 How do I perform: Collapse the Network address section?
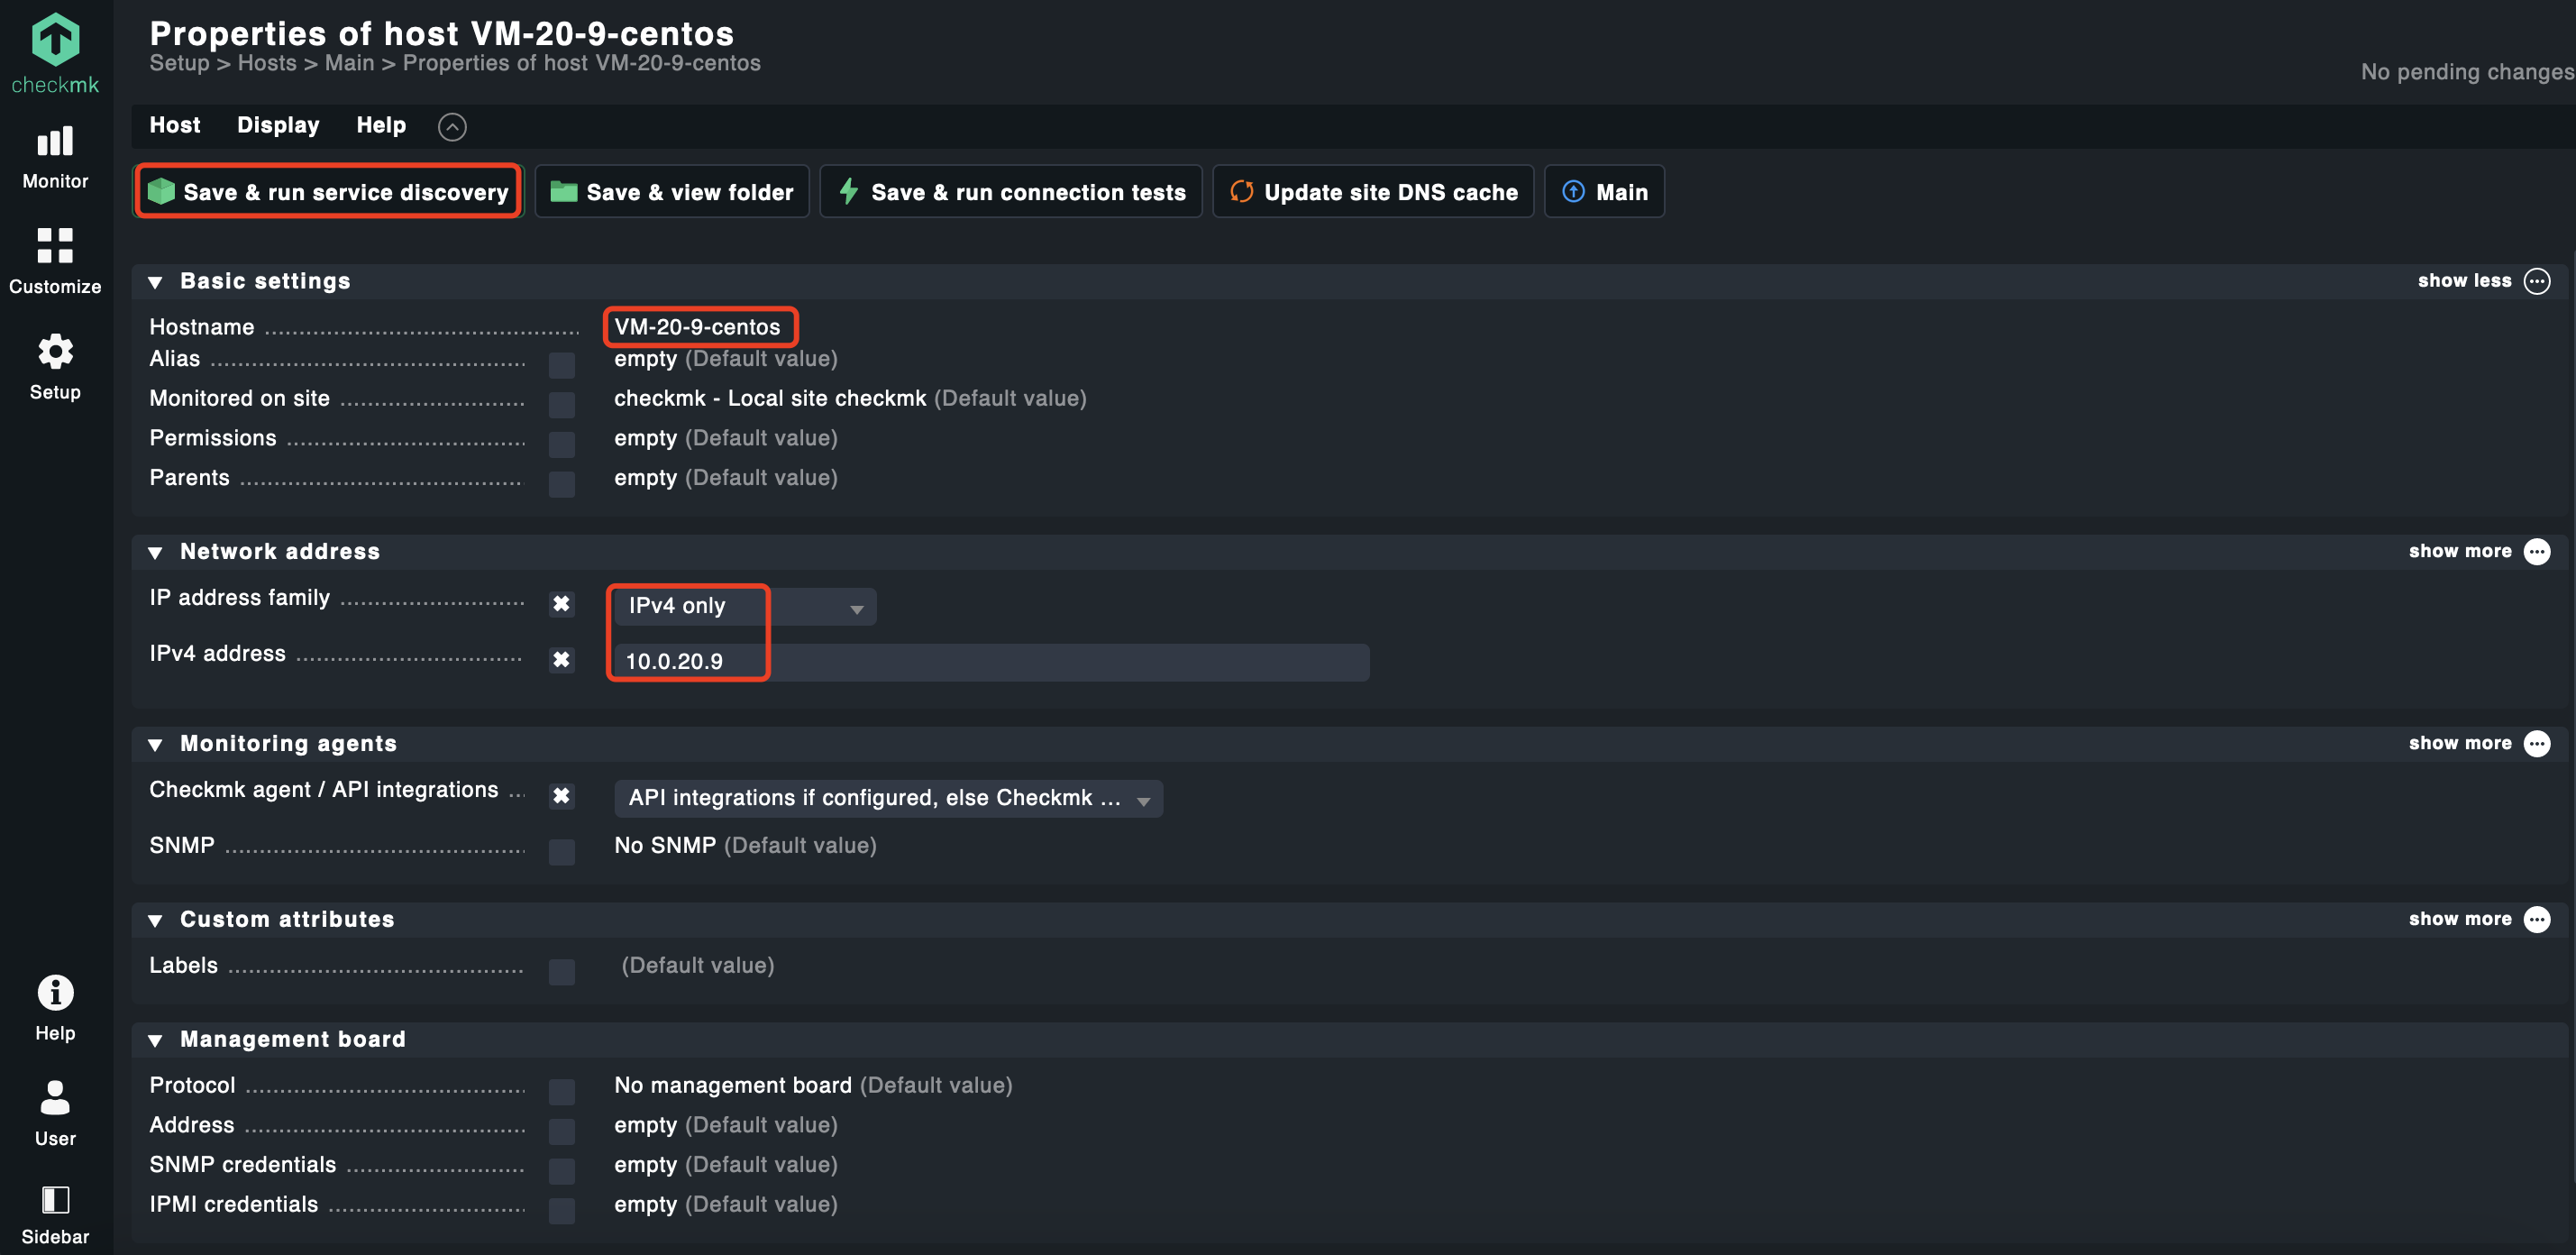(x=156, y=552)
